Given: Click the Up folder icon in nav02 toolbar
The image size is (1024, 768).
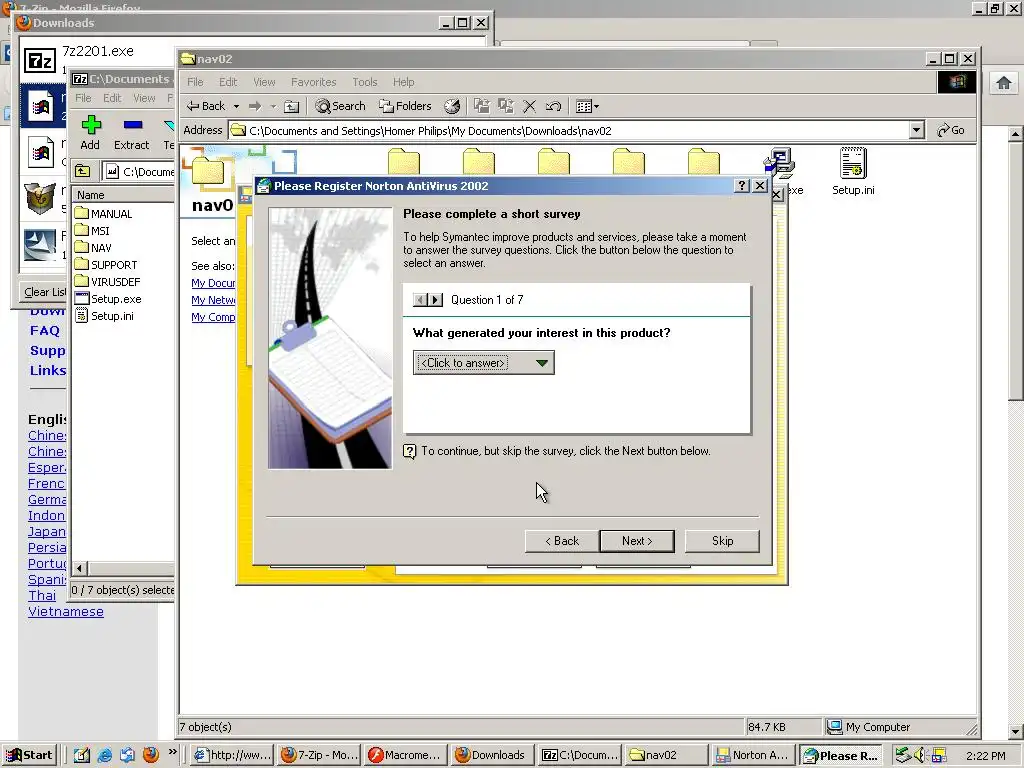Looking at the screenshot, I should pyautogui.click(x=292, y=106).
